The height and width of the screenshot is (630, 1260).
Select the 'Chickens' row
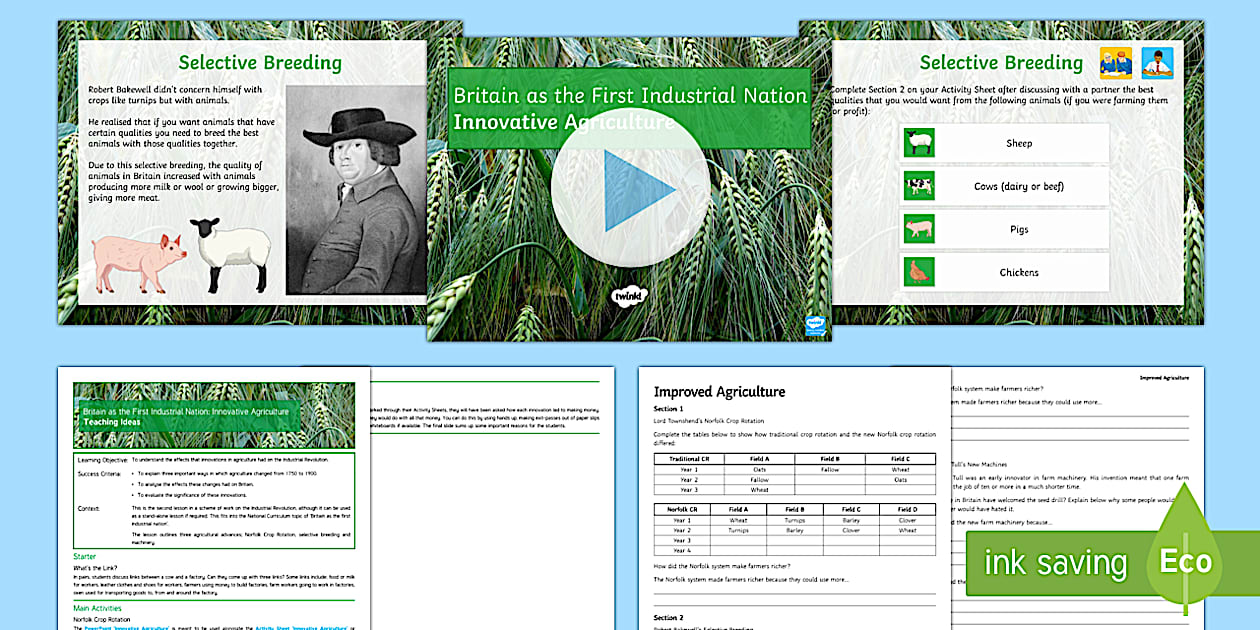click(x=1018, y=272)
